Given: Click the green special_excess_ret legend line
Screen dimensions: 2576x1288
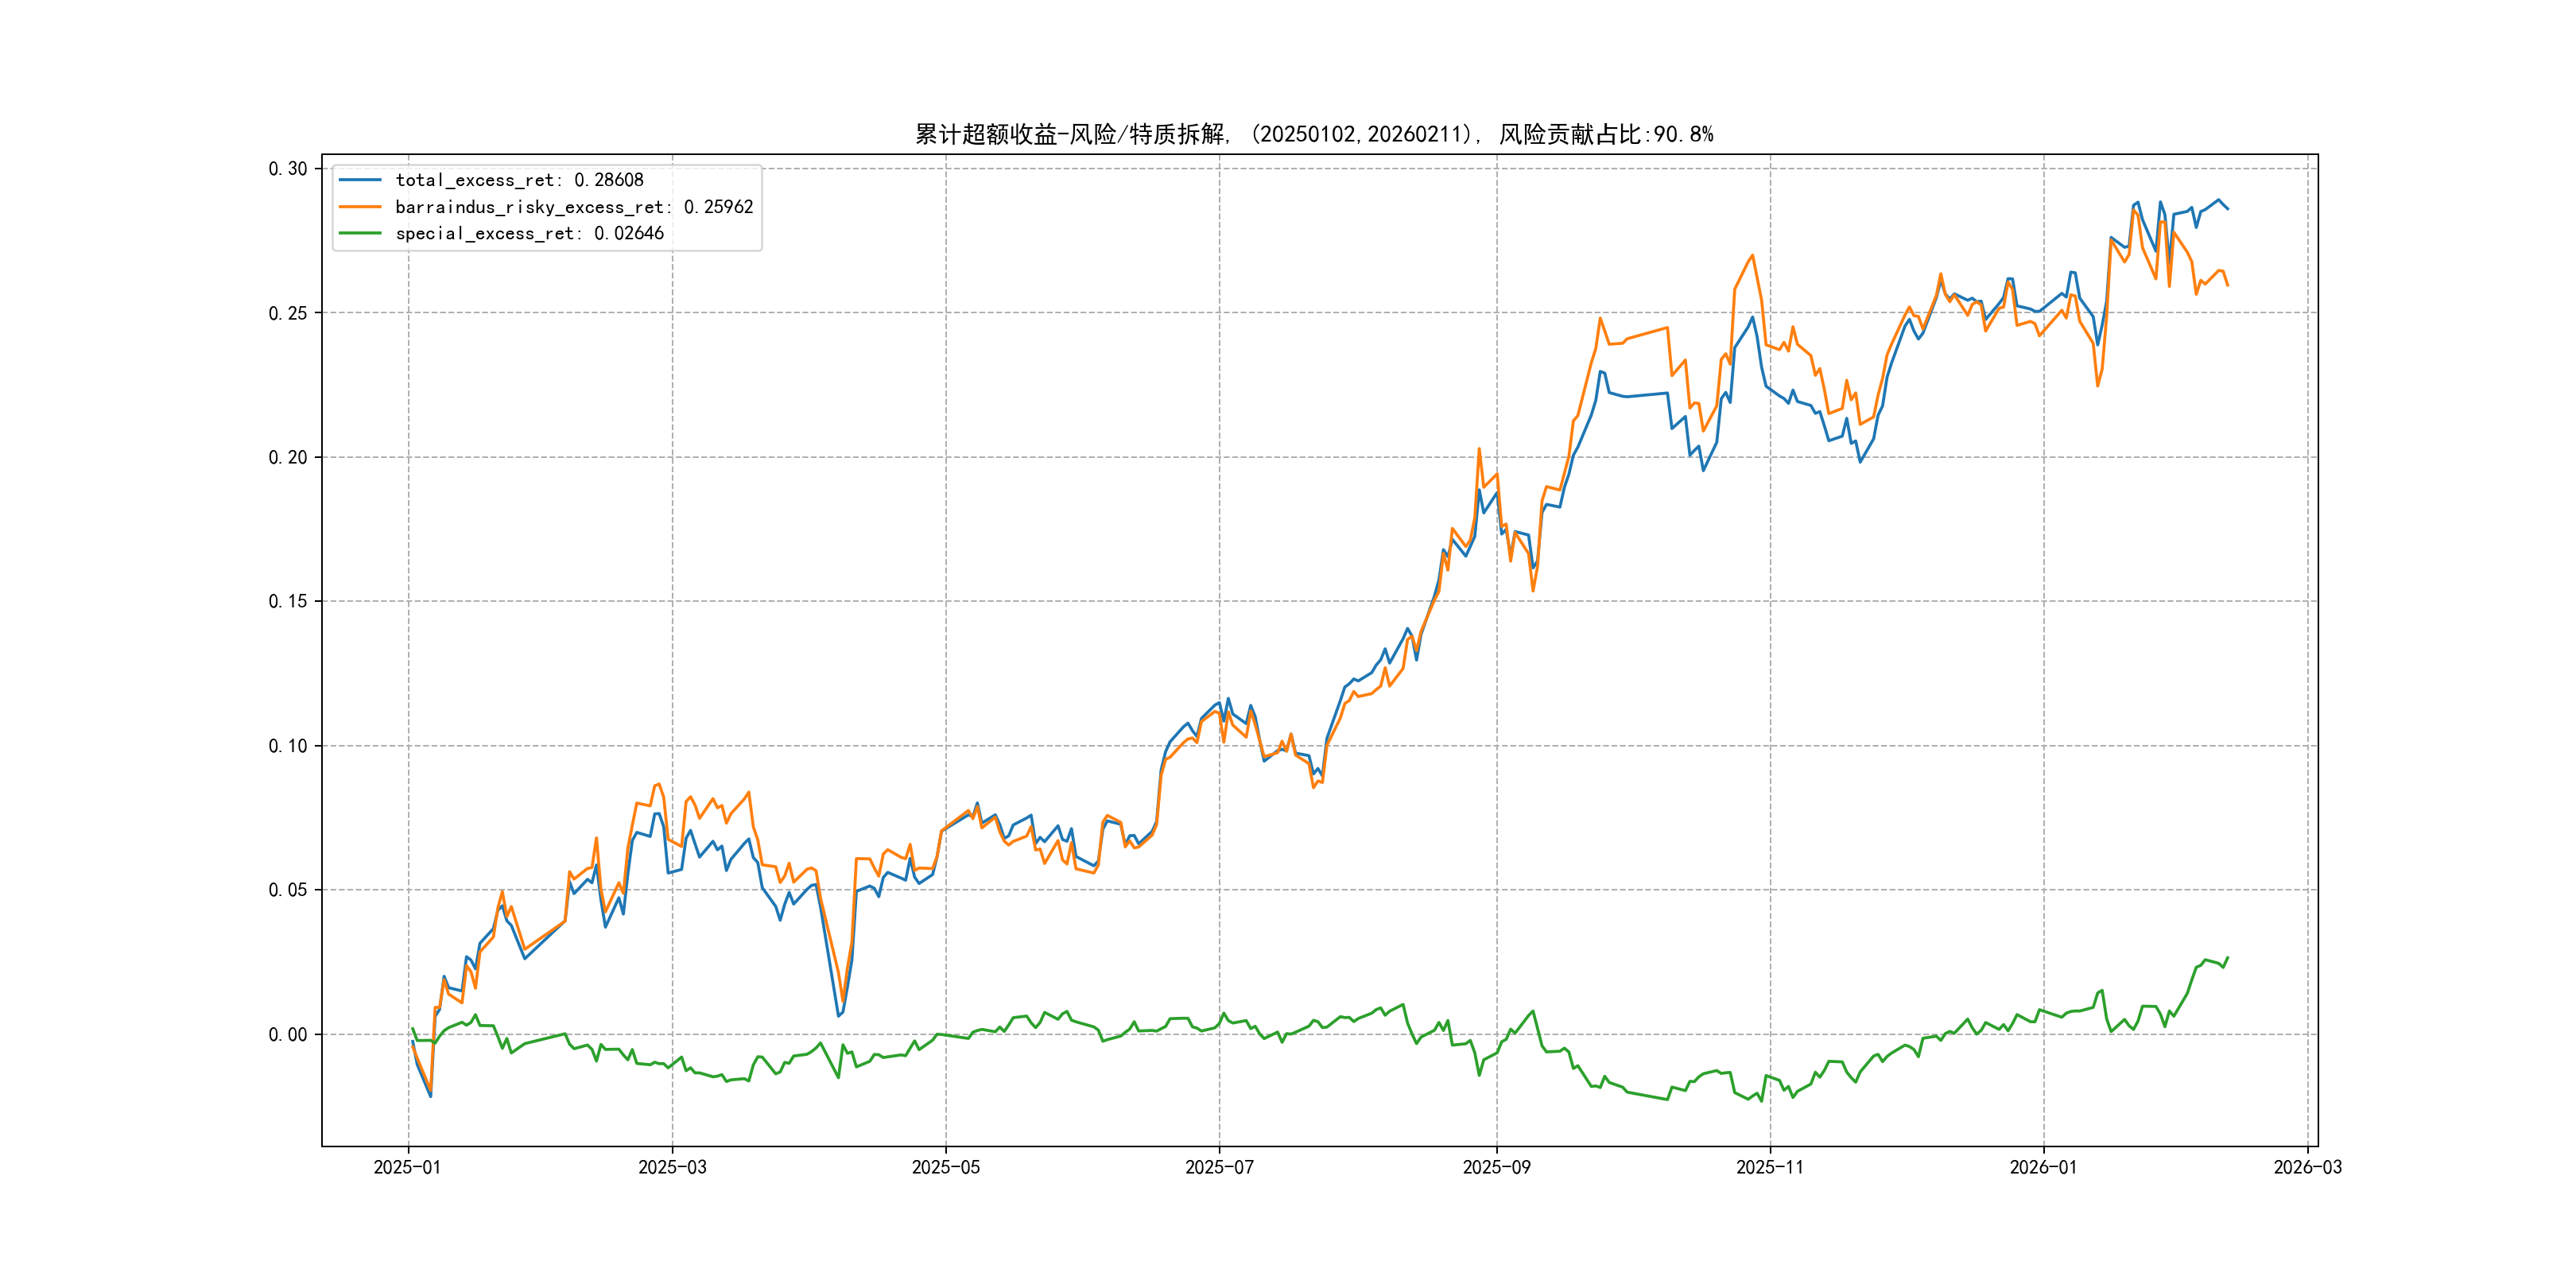Looking at the screenshot, I should [360, 233].
